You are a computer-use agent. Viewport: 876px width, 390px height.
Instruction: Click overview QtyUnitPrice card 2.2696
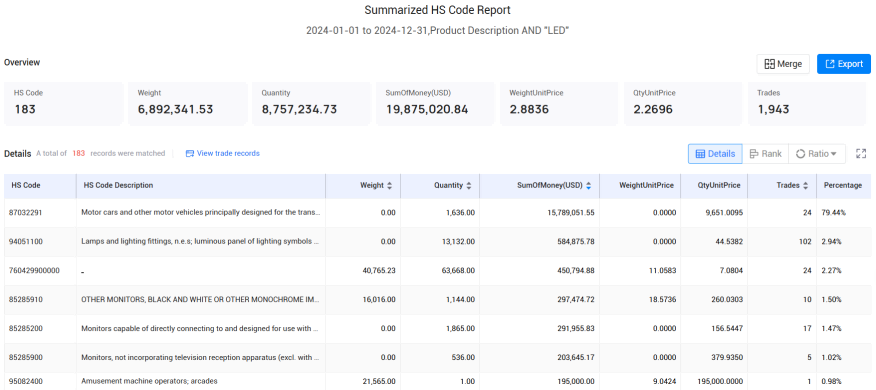click(683, 103)
